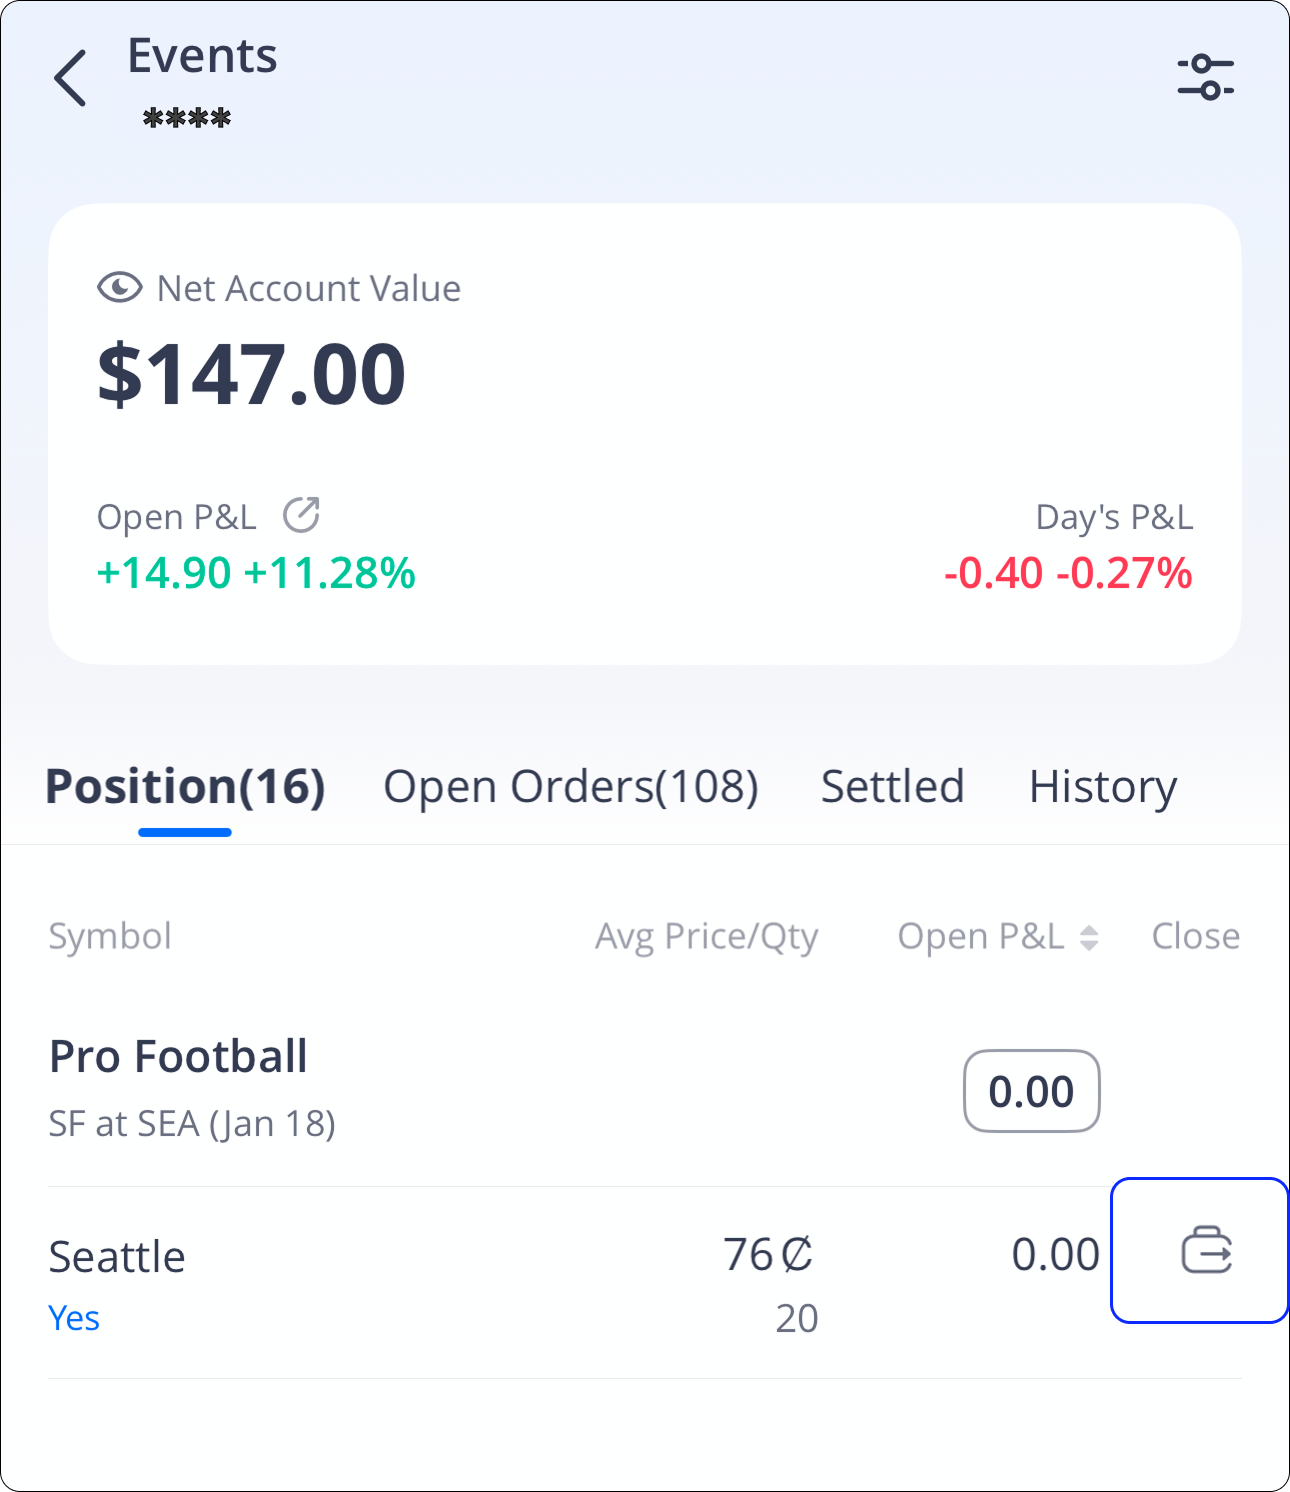
Task: Hide account value with eye icon
Action: tap(120, 288)
